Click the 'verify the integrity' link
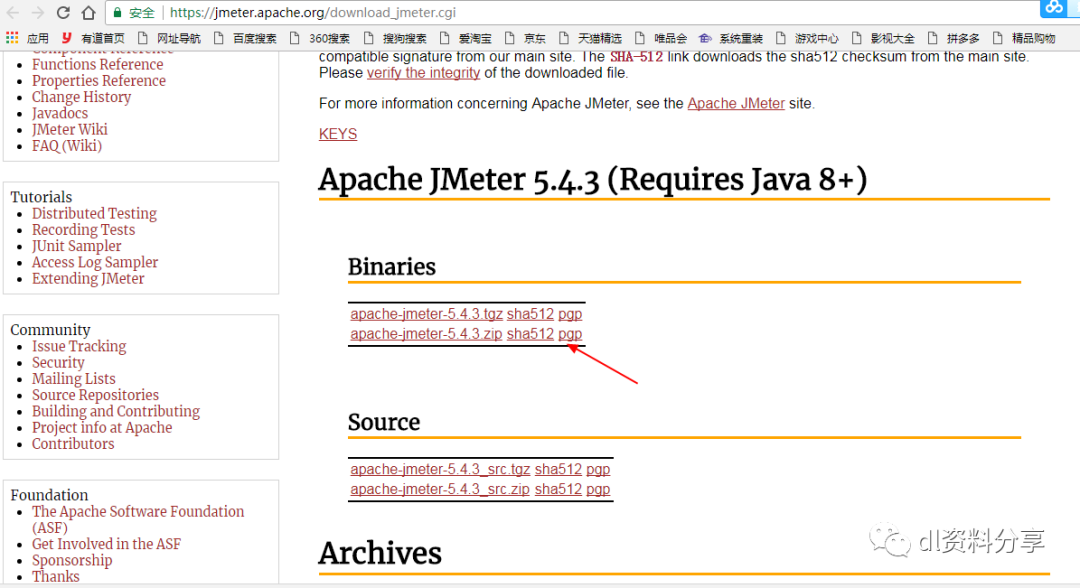This screenshot has height=588, width=1080. (423, 72)
